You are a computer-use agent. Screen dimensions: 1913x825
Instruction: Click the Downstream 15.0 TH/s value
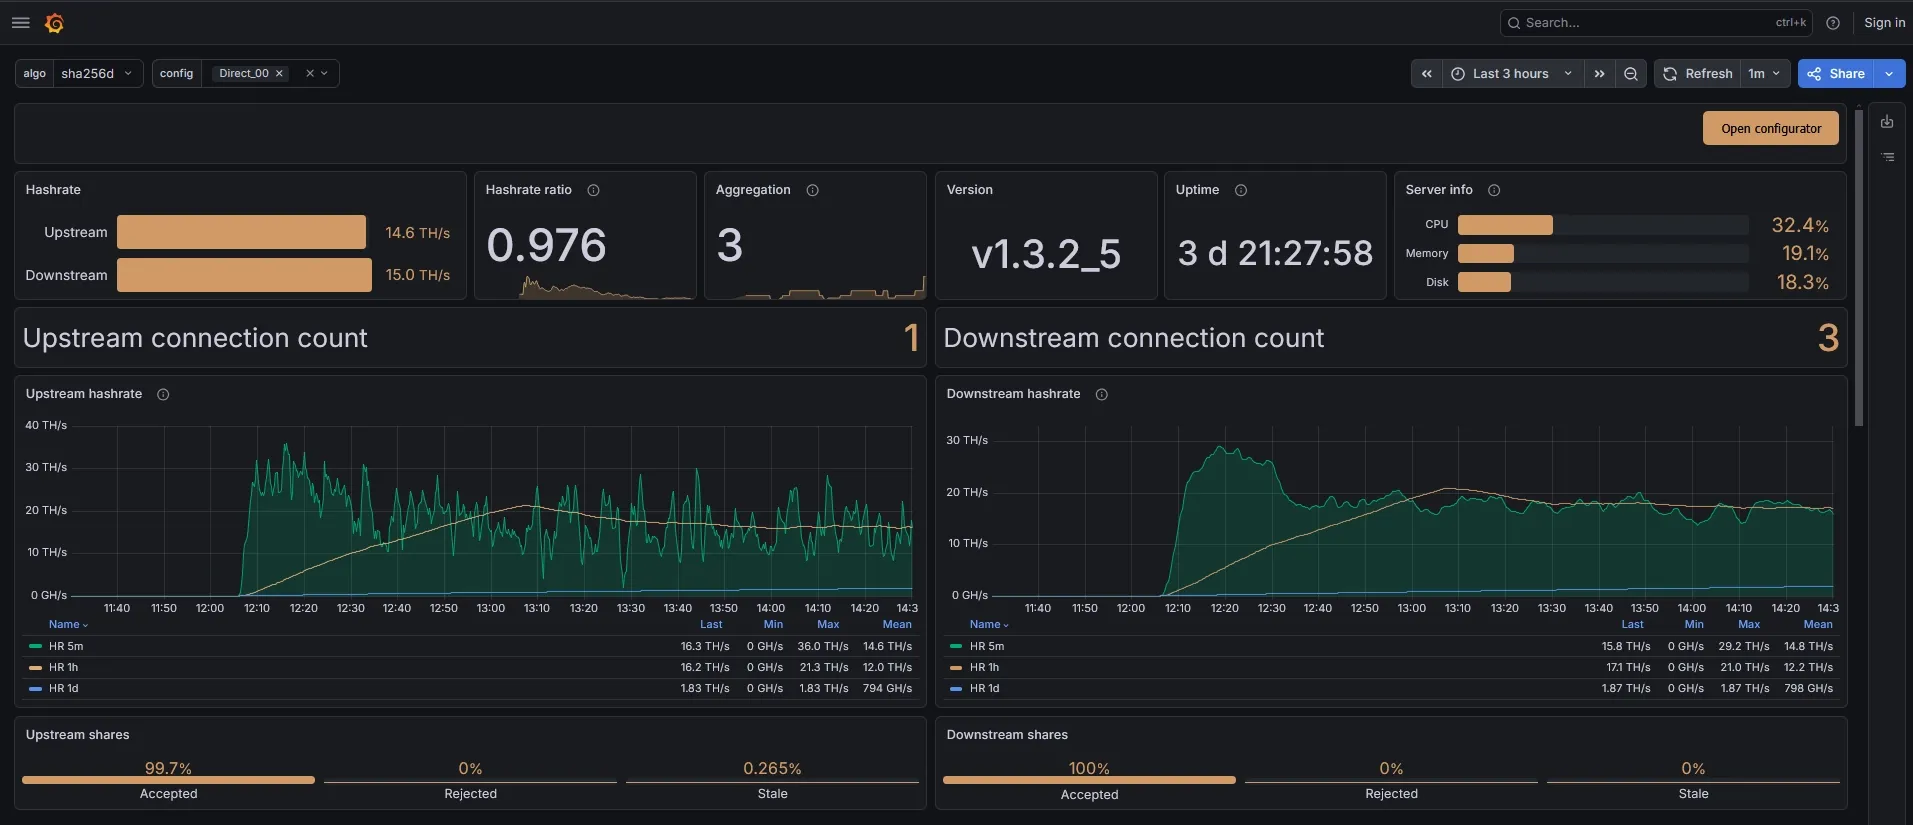(x=418, y=275)
